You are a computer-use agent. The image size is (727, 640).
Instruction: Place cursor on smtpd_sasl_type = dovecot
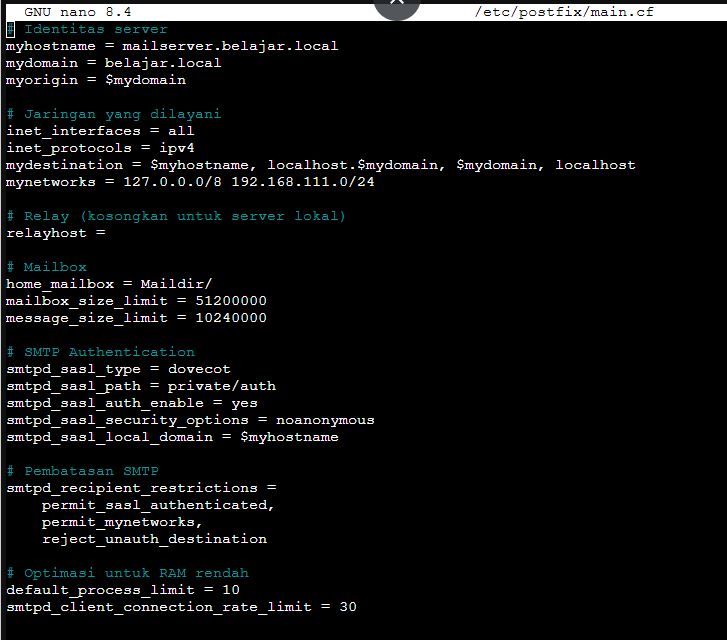[x=118, y=369]
